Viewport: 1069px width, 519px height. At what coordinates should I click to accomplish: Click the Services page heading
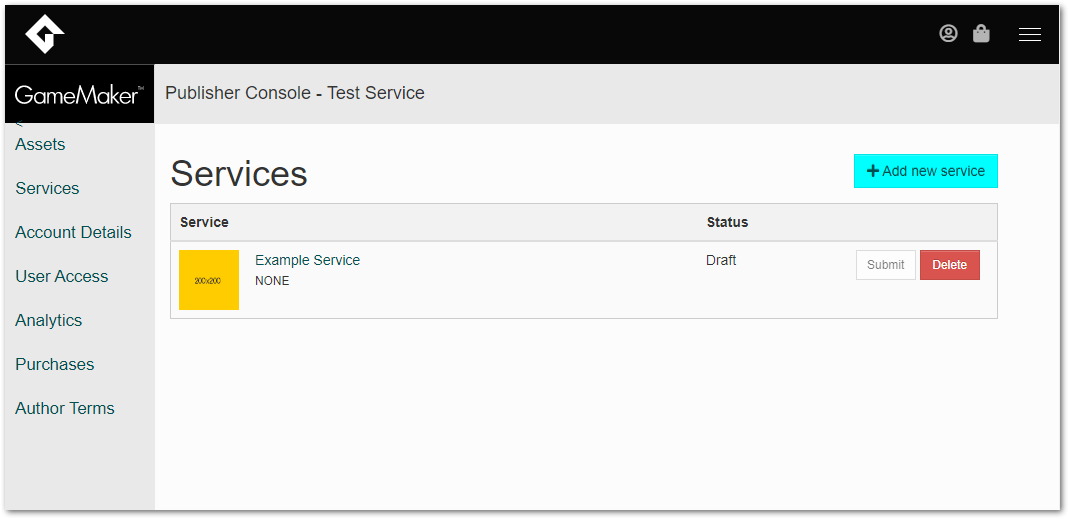coord(239,173)
